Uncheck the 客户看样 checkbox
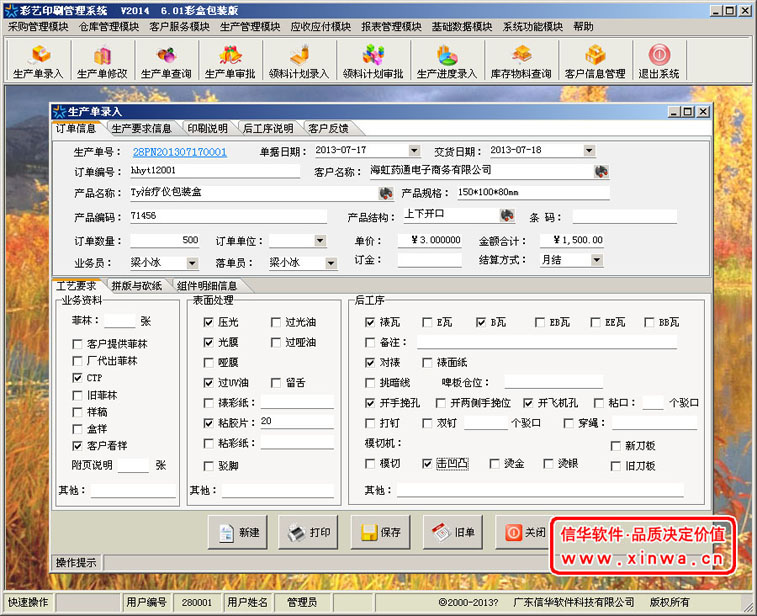757x616 pixels. [x=77, y=446]
